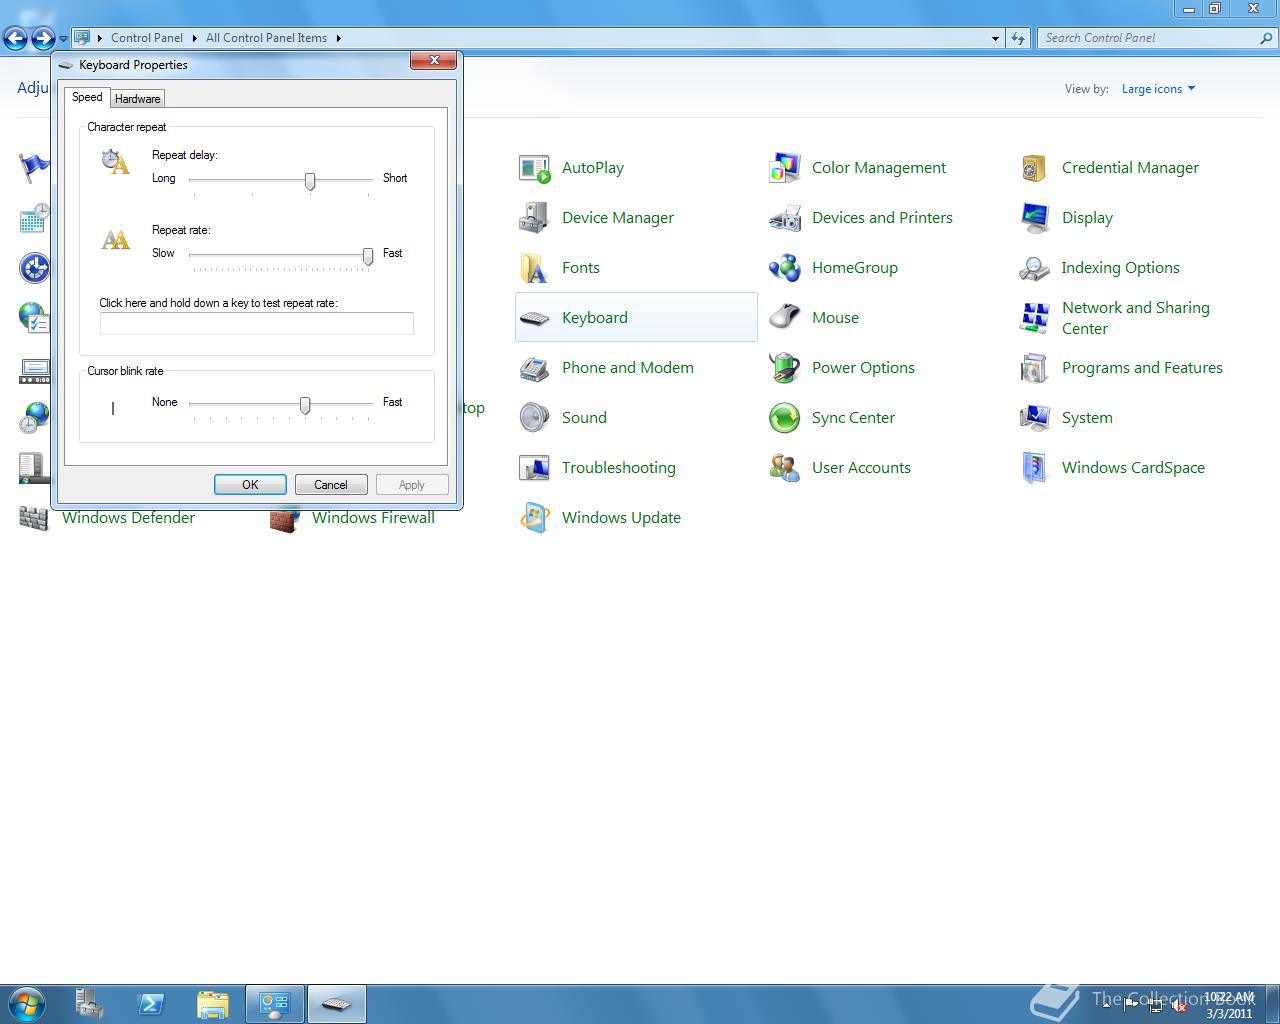
Task: Open the Power Options icon
Action: point(785,368)
